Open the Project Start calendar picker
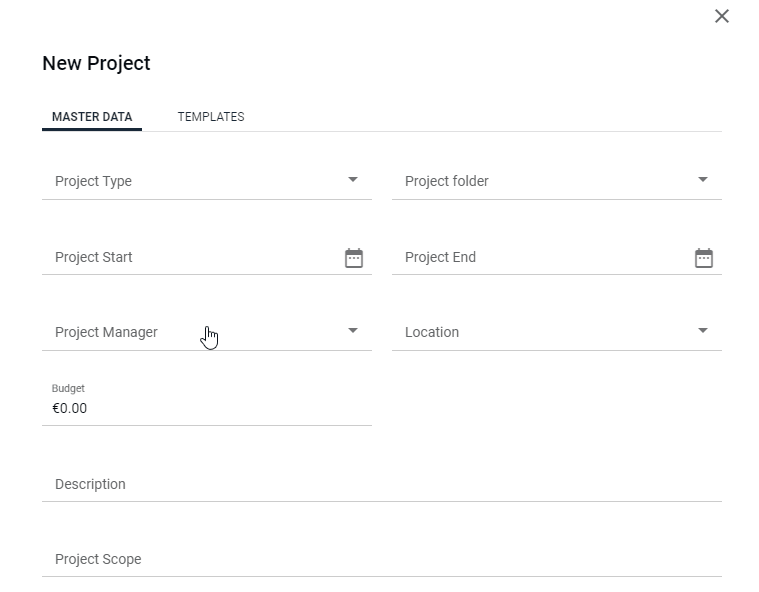Screen dimensions: 759x592 [x=354, y=258]
